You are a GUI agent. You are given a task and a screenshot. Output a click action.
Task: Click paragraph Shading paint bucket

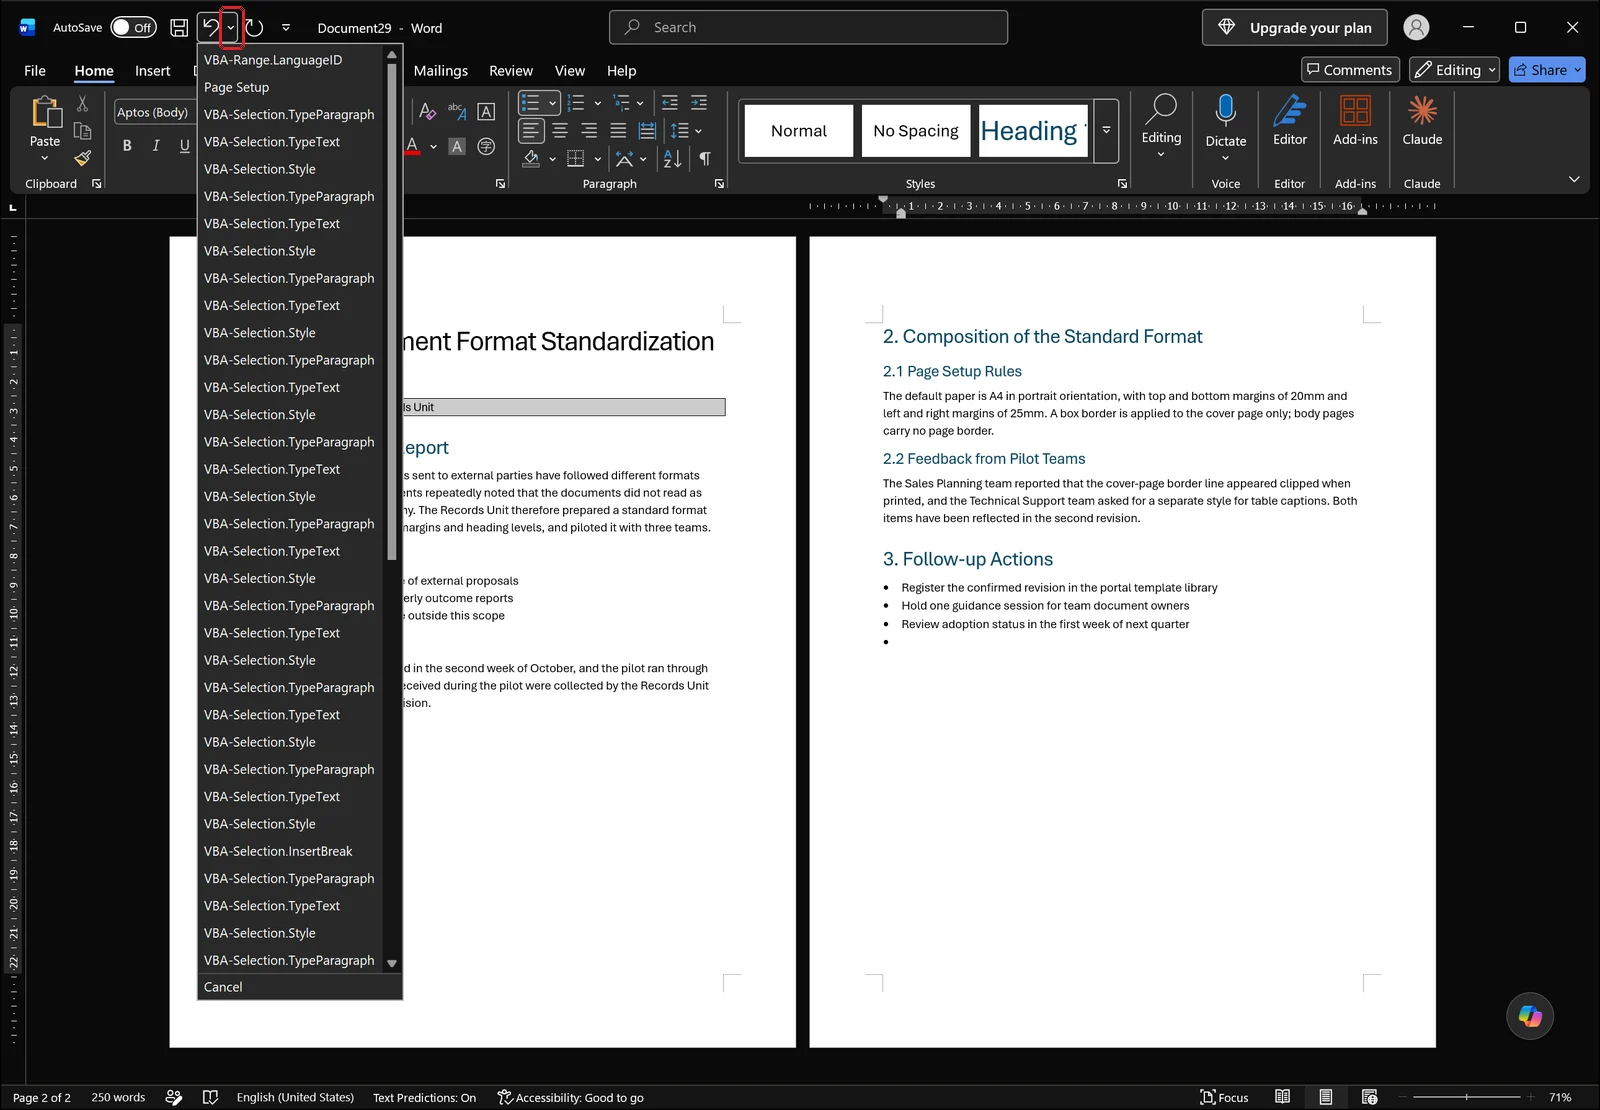tap(531, 158)
